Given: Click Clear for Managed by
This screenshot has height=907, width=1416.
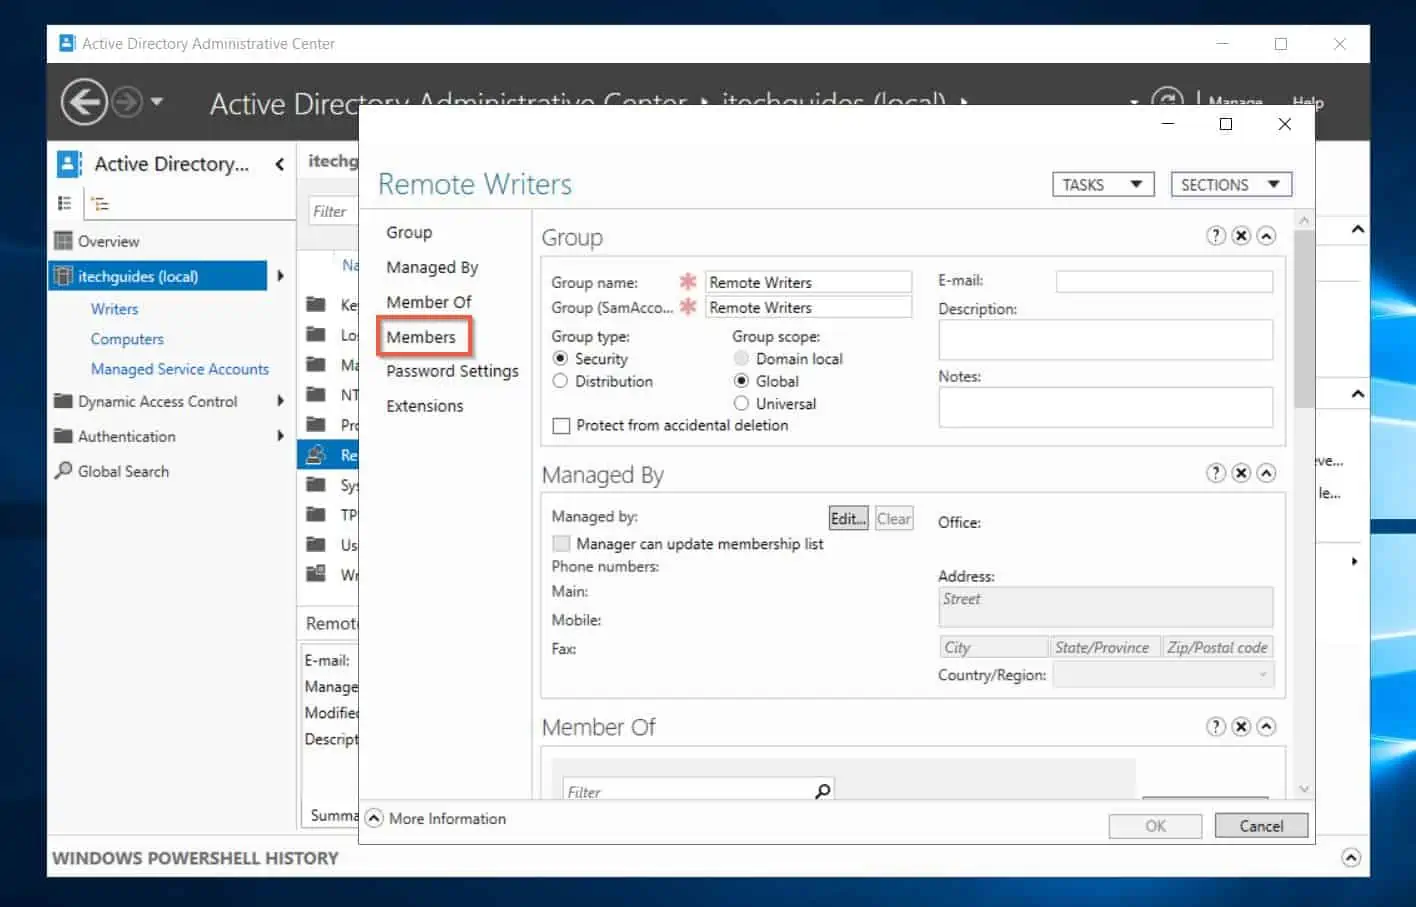Looking at the screenshot, I should pos(894,518).
